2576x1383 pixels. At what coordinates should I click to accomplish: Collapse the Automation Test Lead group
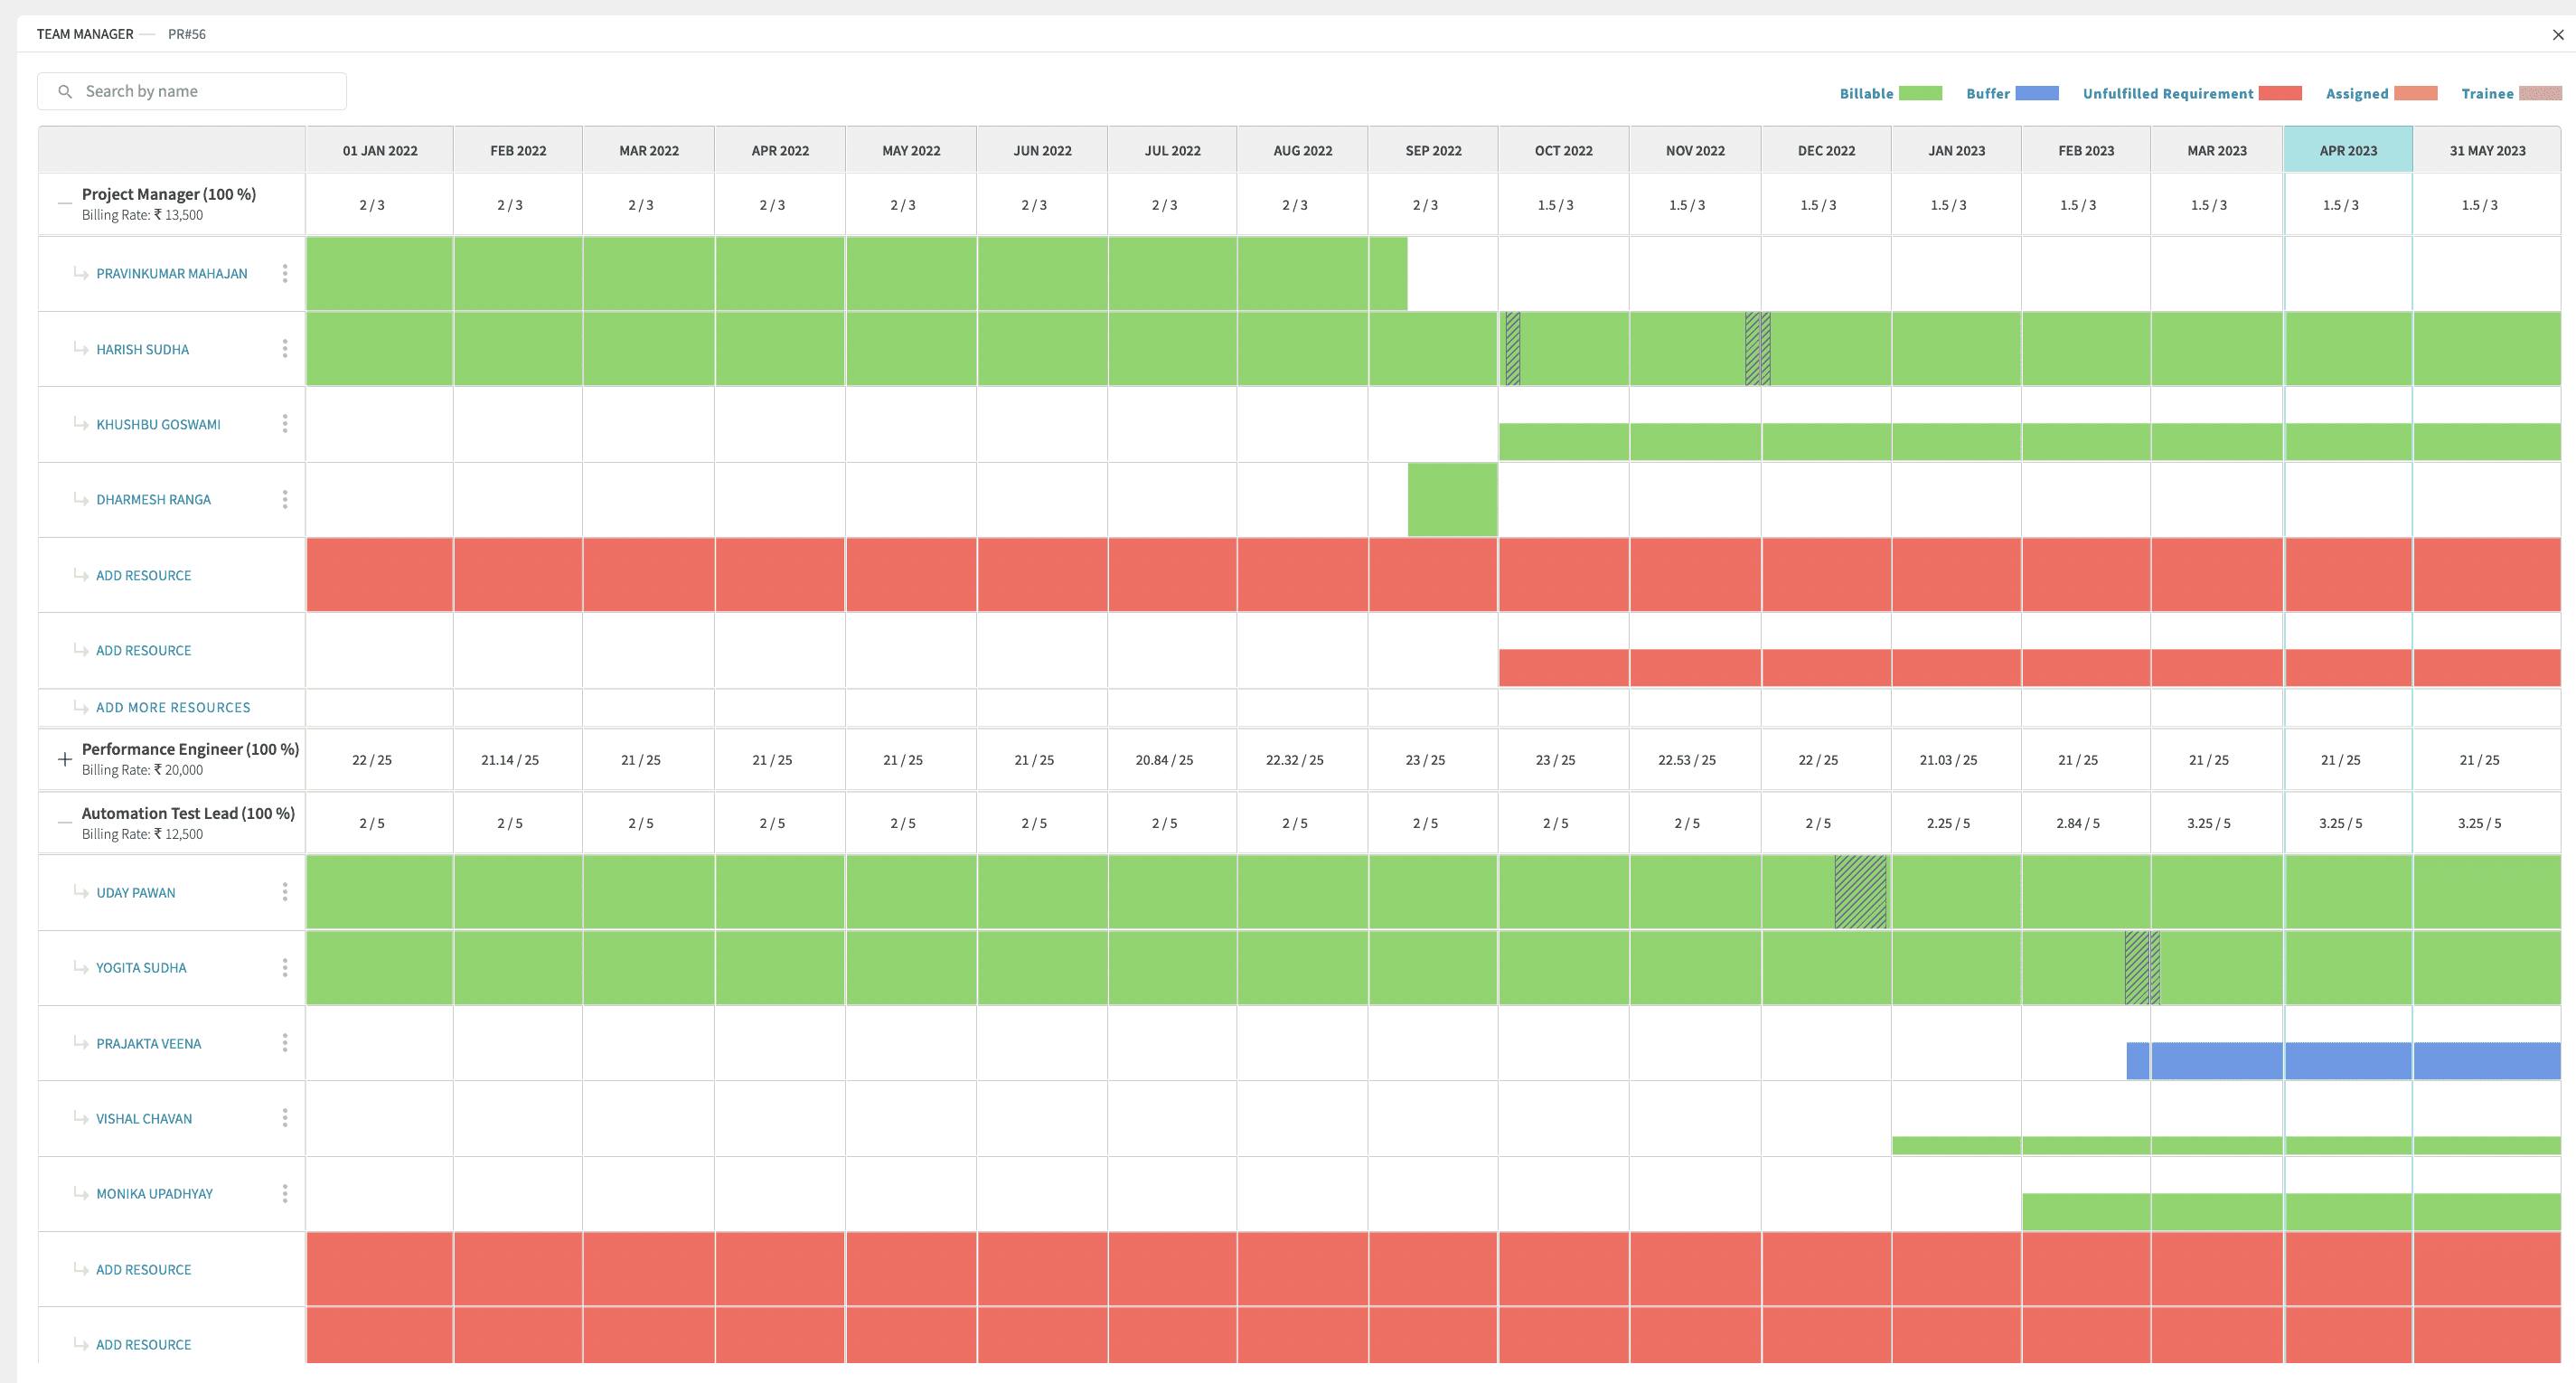click(65, 822)
